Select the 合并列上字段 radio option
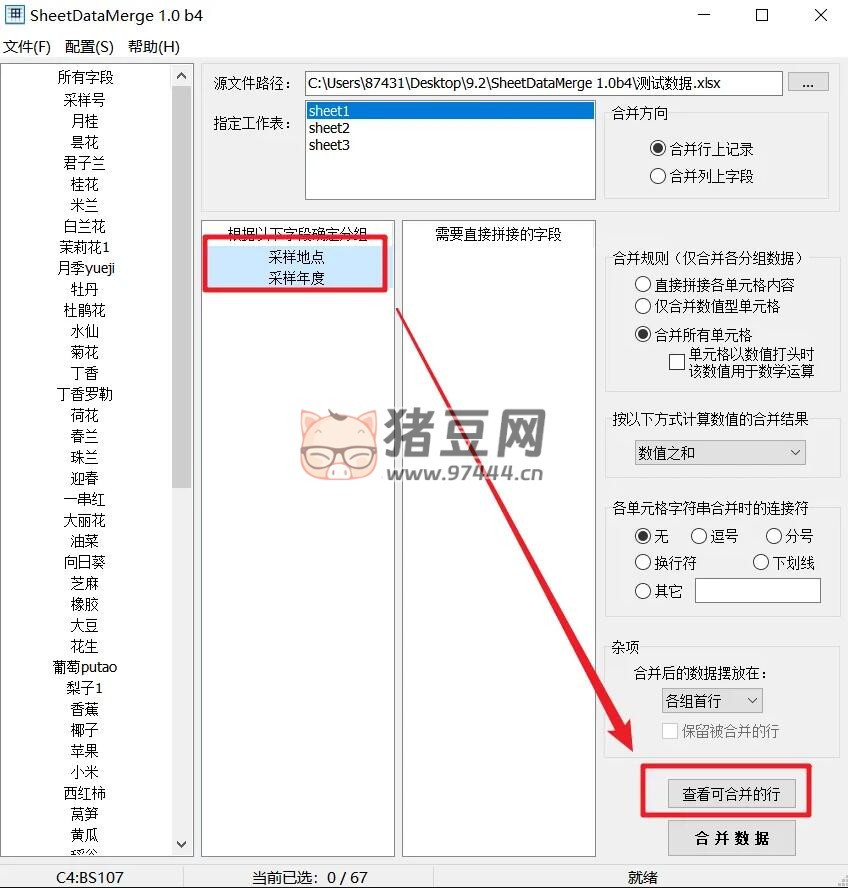Image resolution: width=848 pixels, height=888 pixels. (x=658, y=176)
